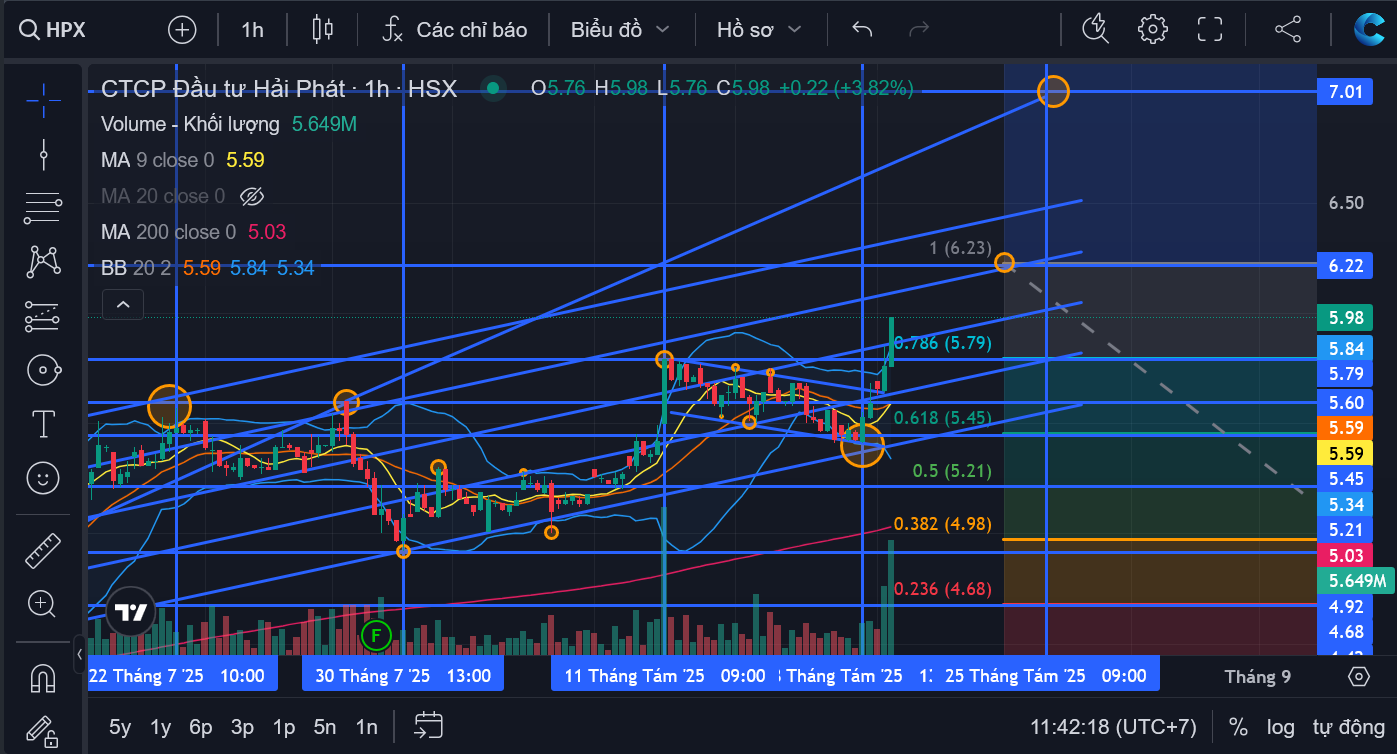Change the candlestick chart style
Image resolution: width=1397 pixels, height=754 pixels.
tap(322, 29)
